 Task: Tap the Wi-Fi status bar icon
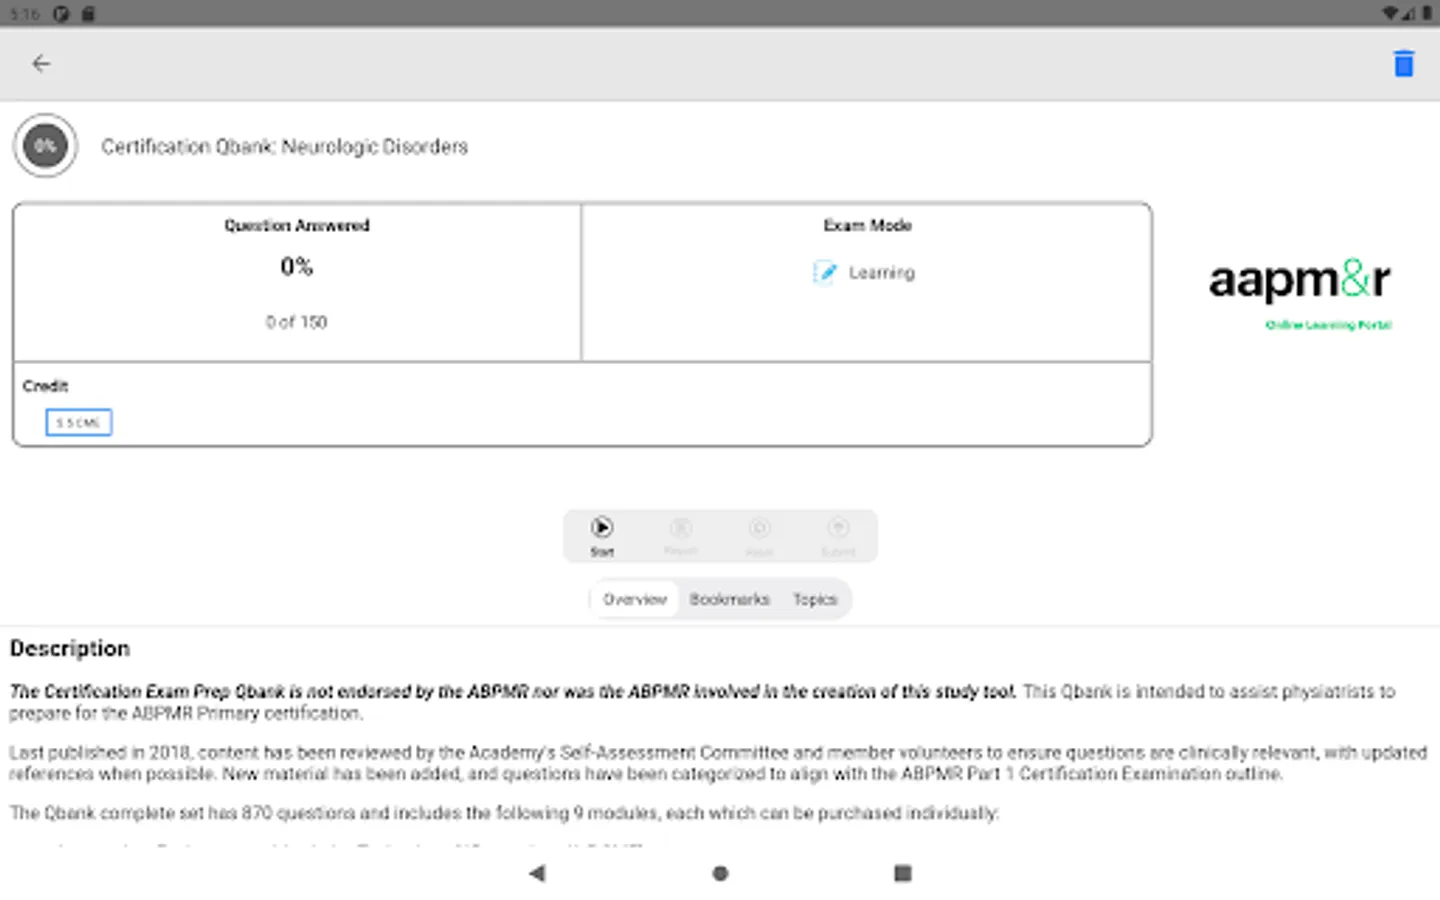point(1391,14)
